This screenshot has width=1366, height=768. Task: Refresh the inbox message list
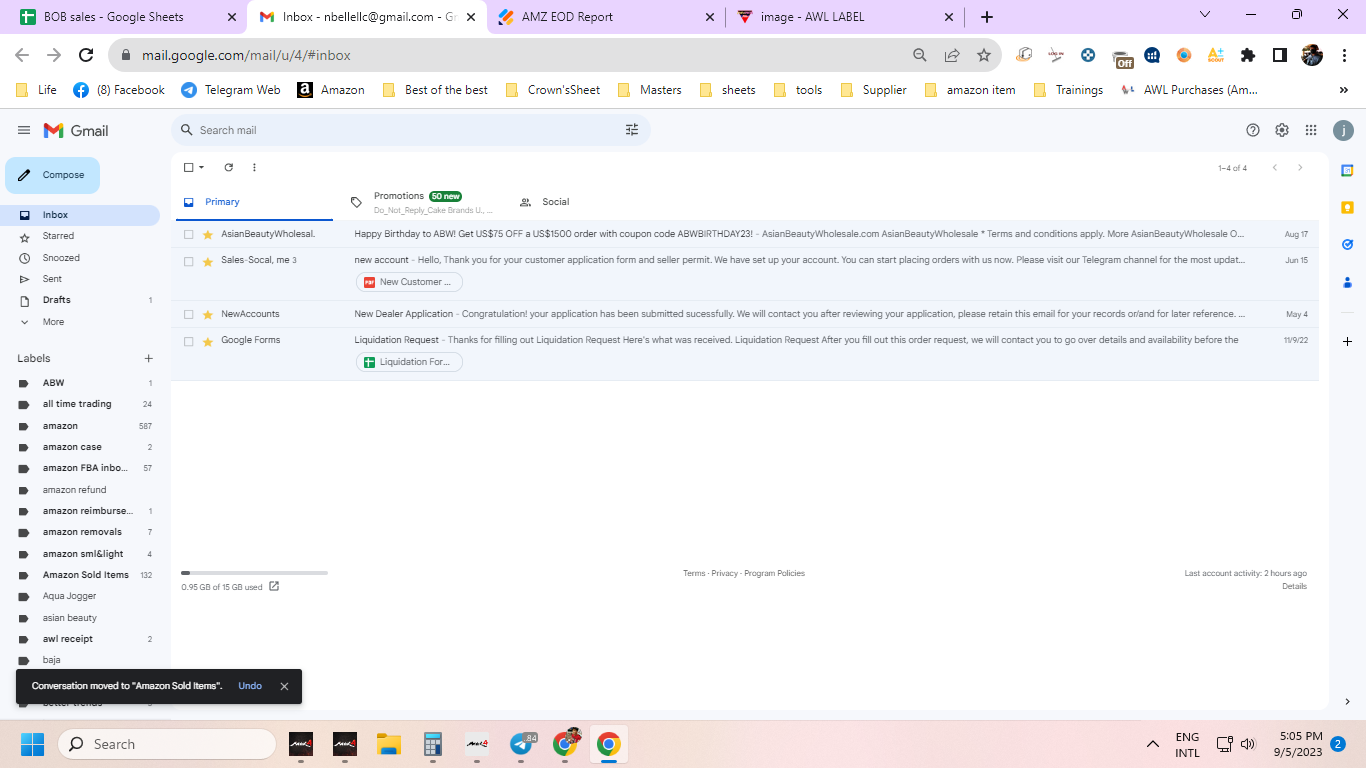(x=228, y=168)
